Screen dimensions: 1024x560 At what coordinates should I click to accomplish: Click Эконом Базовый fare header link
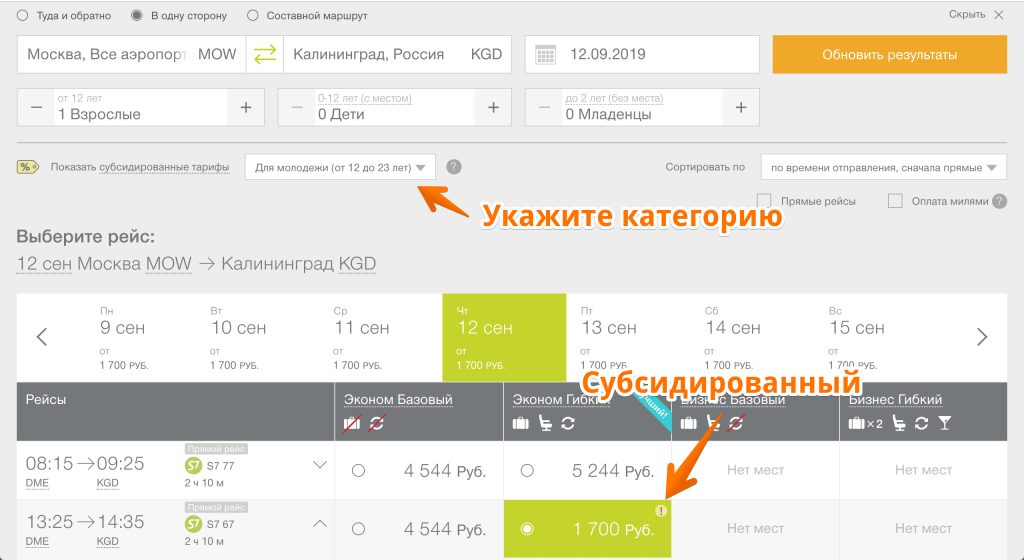(x=398, y=399)
